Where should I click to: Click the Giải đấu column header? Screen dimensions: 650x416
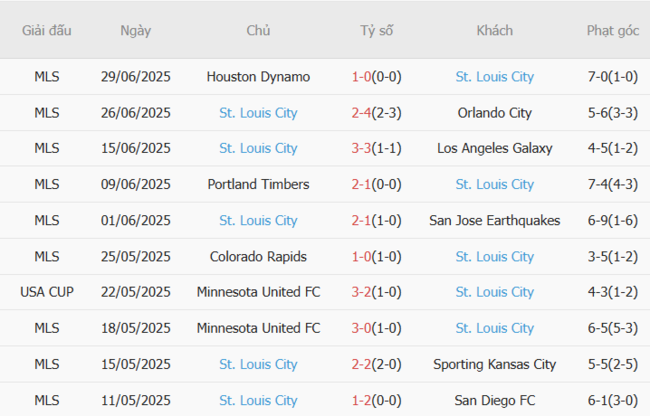click(x=46, y=30)
